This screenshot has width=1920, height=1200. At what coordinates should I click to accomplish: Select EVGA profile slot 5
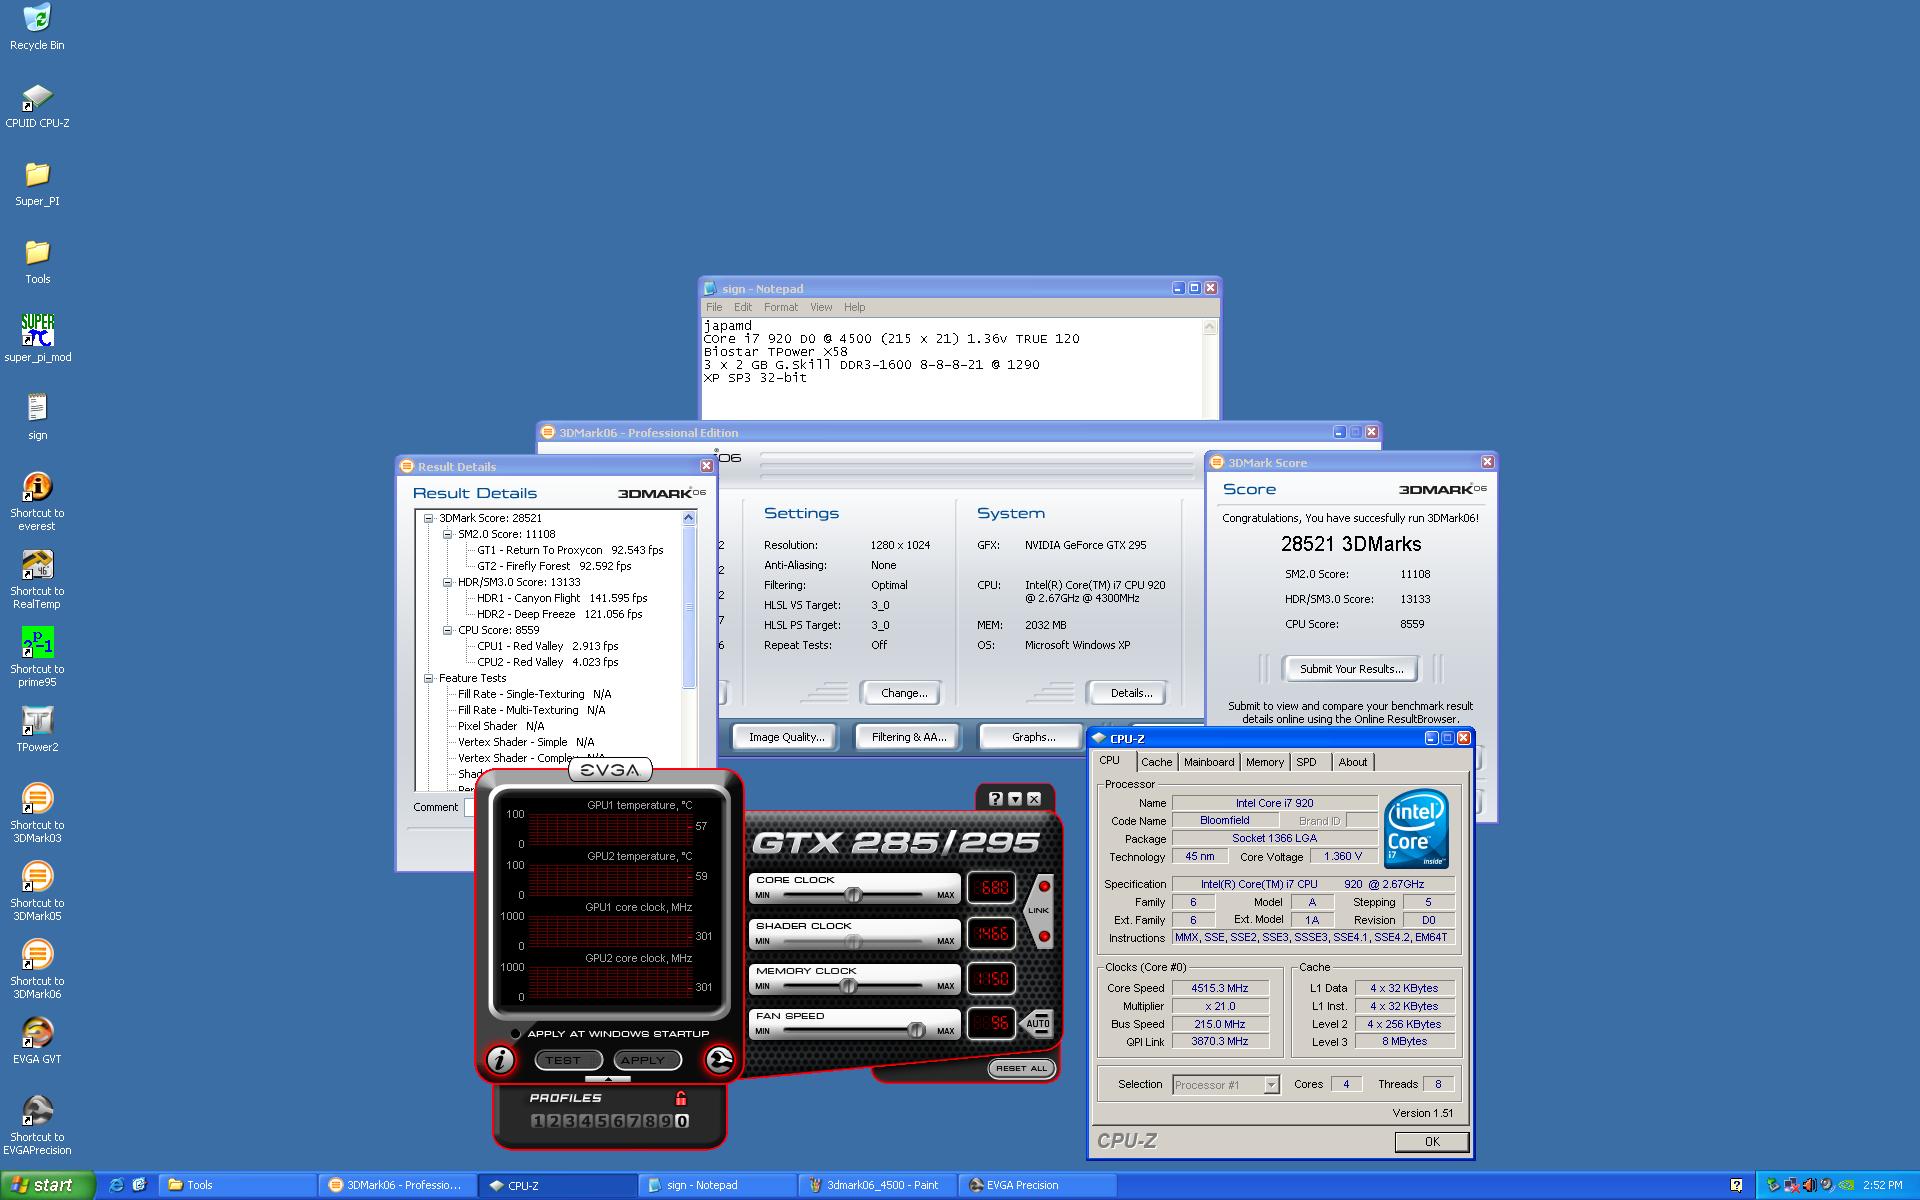coord(602,1121)
